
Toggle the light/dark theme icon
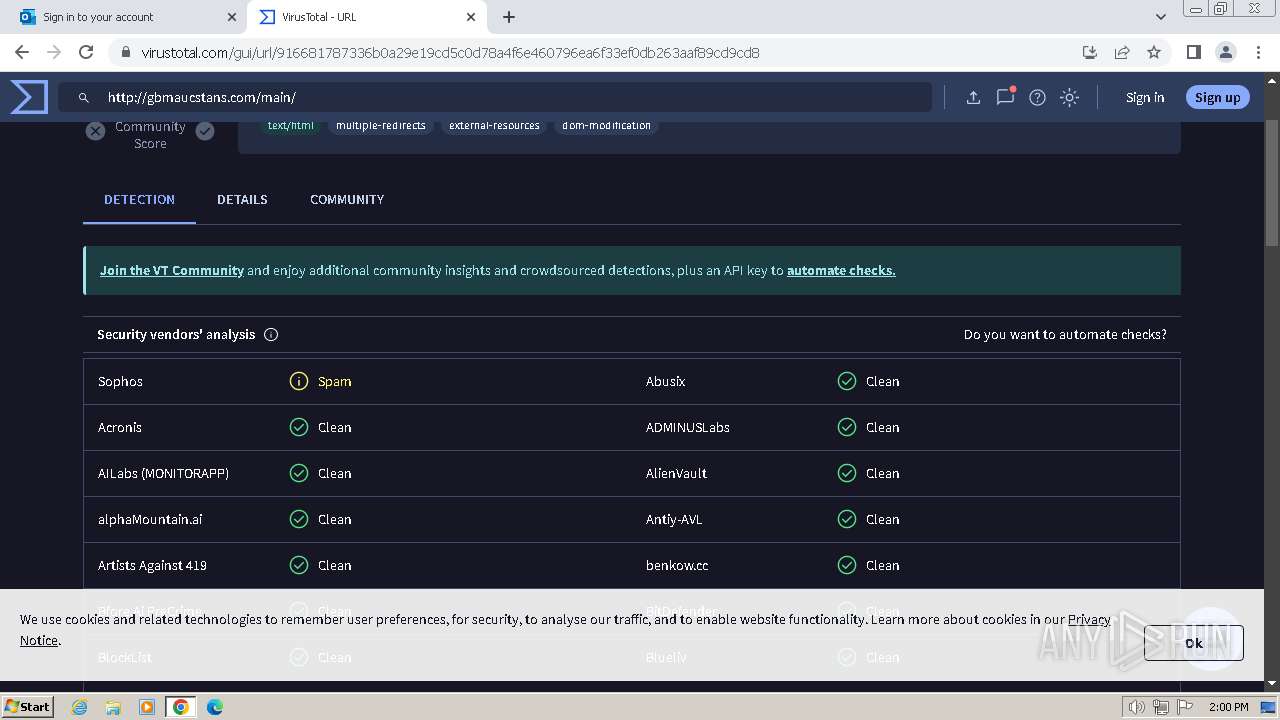1069,97
